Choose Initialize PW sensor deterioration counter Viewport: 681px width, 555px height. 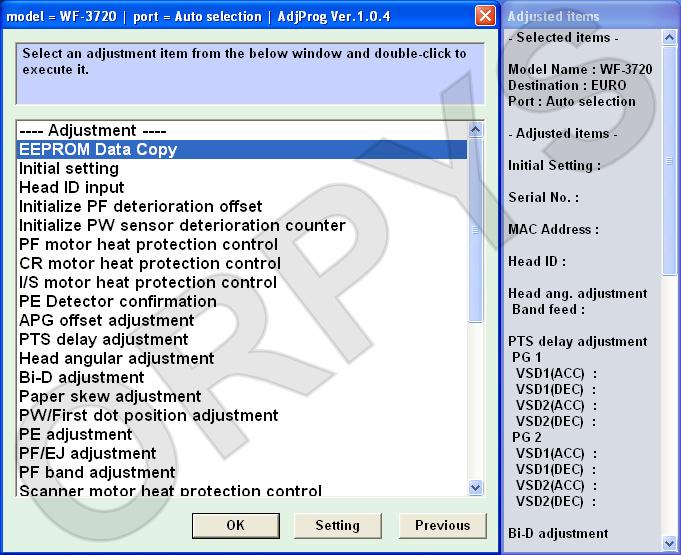[x=242, y=225]
